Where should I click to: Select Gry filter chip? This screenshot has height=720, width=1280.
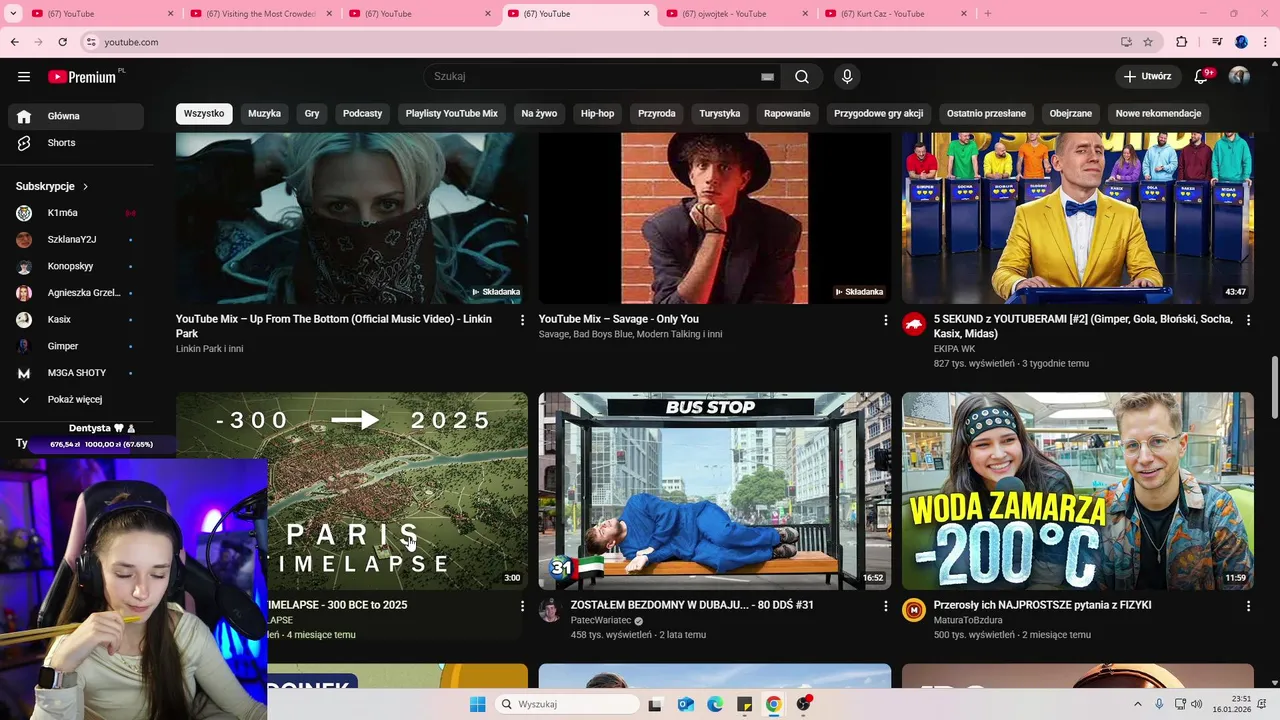tap(312, 114)
